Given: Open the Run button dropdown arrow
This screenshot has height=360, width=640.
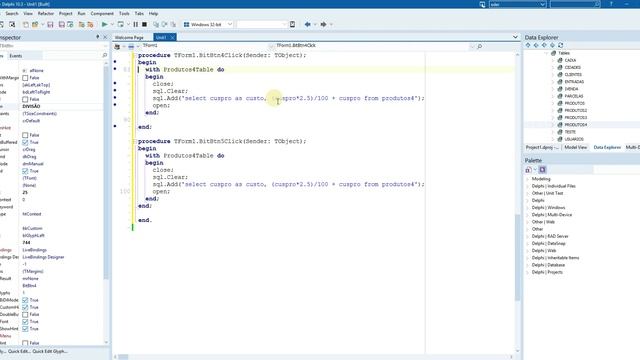Looking at the screenshot, I should 112,24.
